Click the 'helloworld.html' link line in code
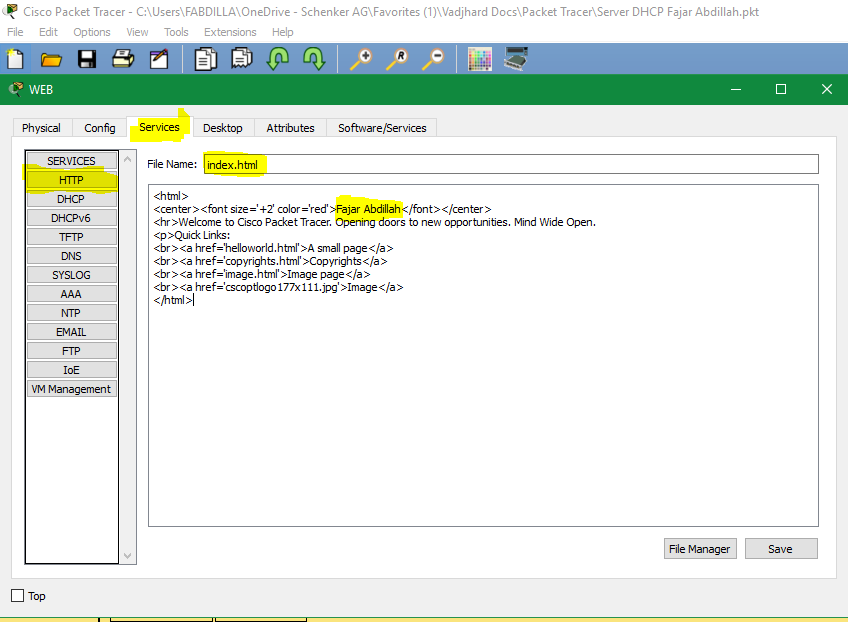 click(x=273, y=248)
